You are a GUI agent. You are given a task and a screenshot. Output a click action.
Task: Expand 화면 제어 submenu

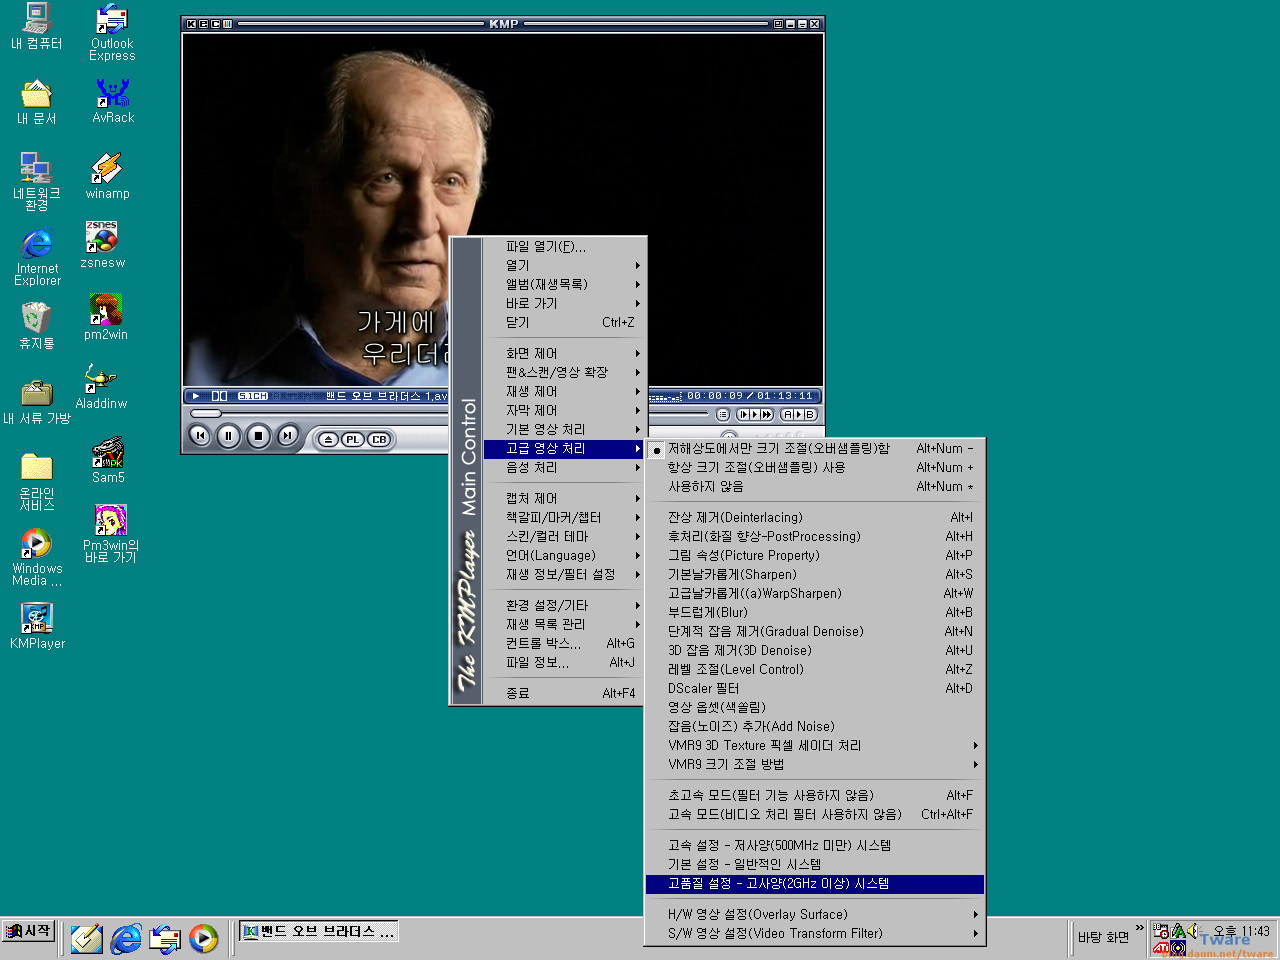[564, 354]
